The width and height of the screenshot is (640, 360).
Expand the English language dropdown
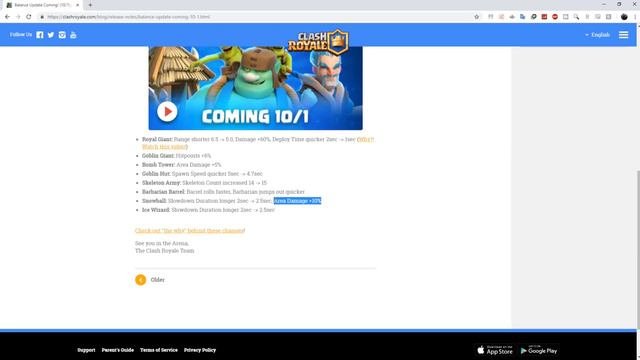pos(597,35)
